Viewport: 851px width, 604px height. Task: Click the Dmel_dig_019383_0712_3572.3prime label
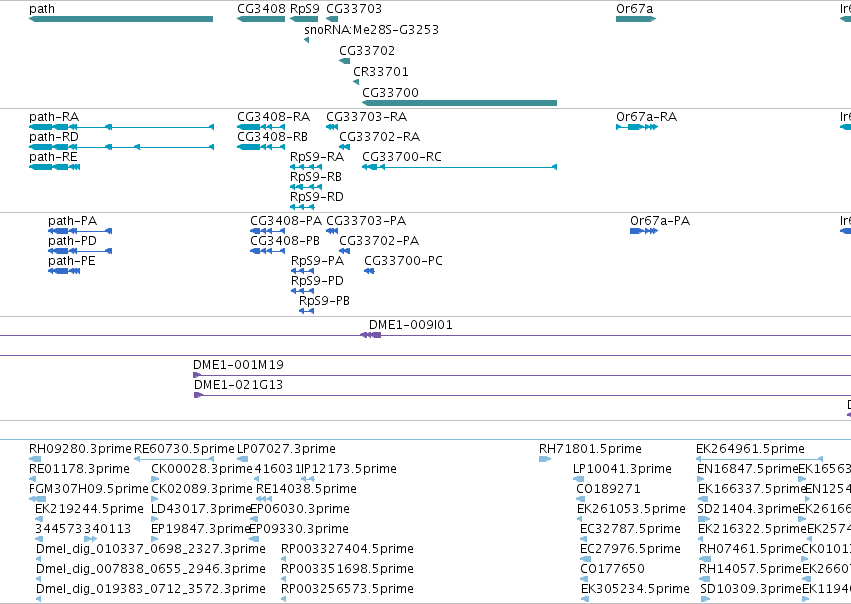(x=151, y=589)
